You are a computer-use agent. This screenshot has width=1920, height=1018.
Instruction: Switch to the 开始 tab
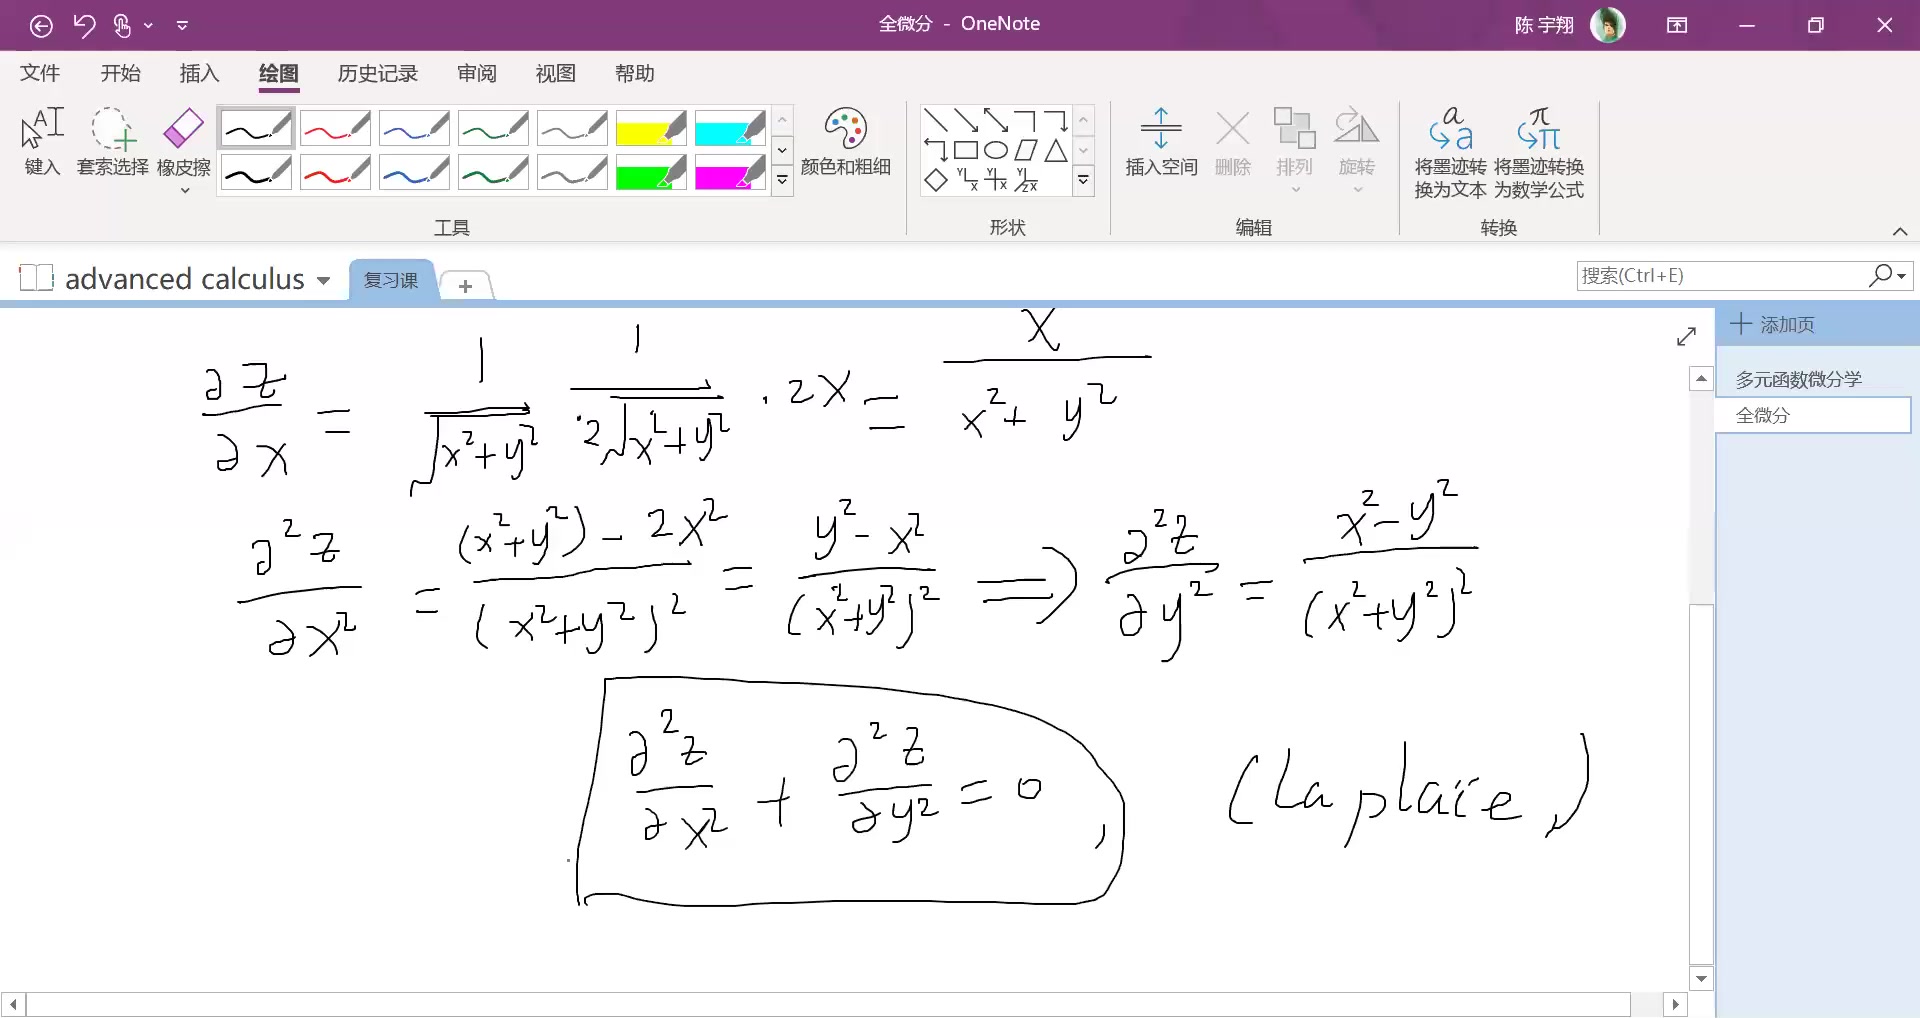tap(120, 73)
